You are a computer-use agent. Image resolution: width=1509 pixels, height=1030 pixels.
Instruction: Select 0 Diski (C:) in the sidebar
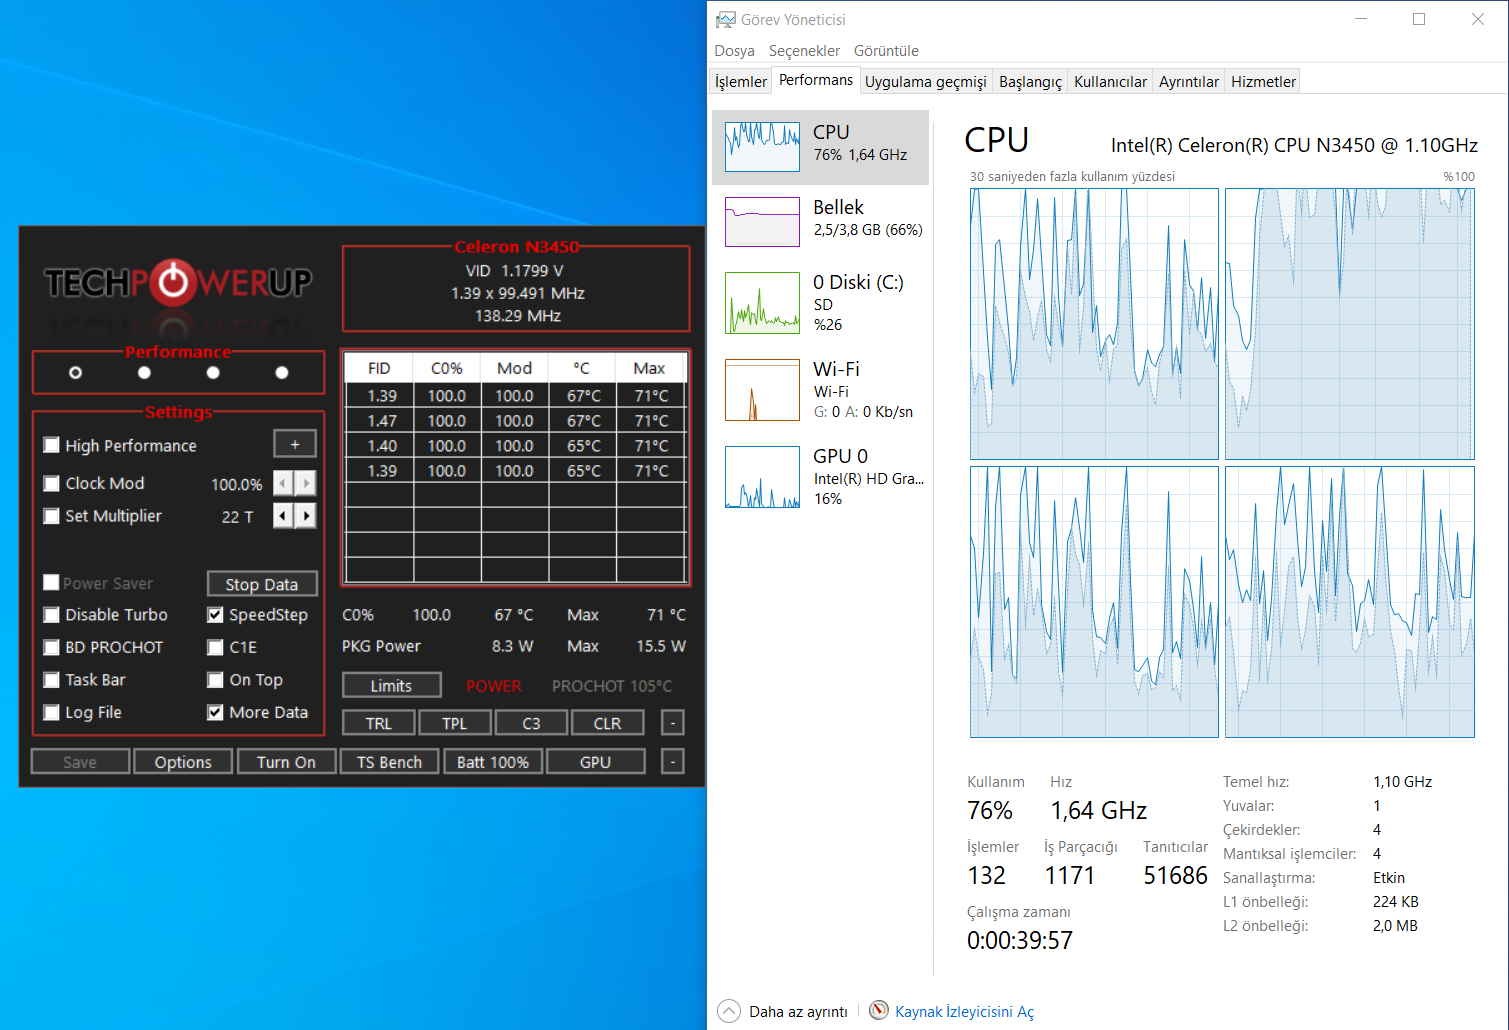click(821, 303)
